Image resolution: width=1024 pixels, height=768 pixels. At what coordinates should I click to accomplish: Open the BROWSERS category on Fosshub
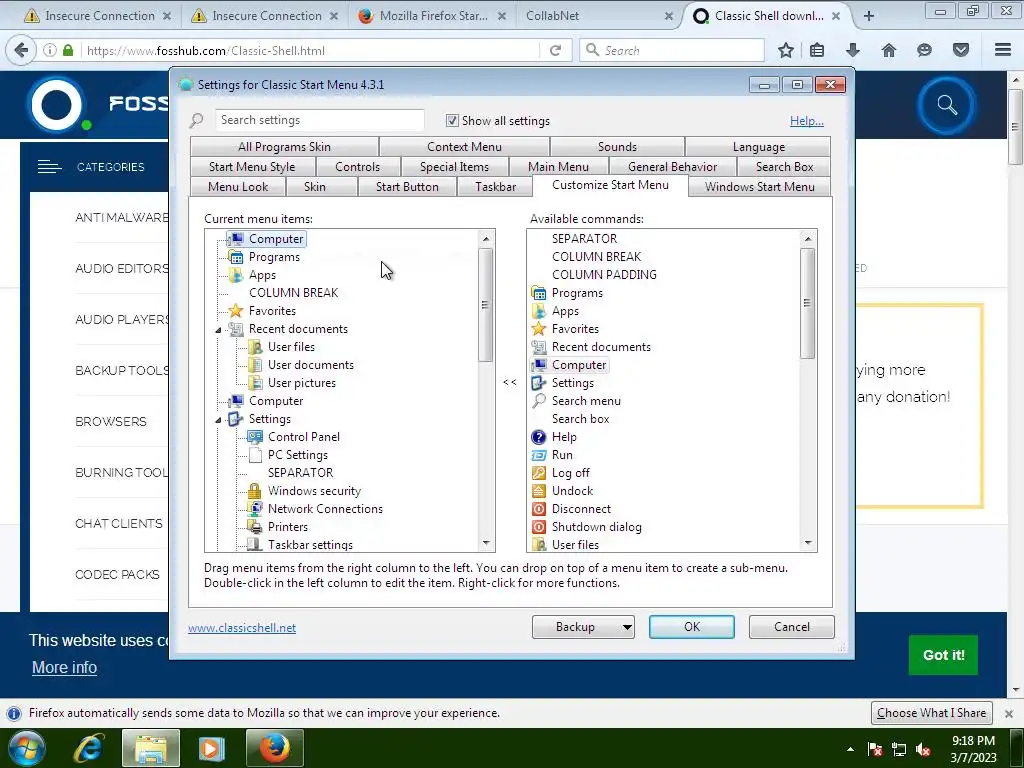[111, 422]
